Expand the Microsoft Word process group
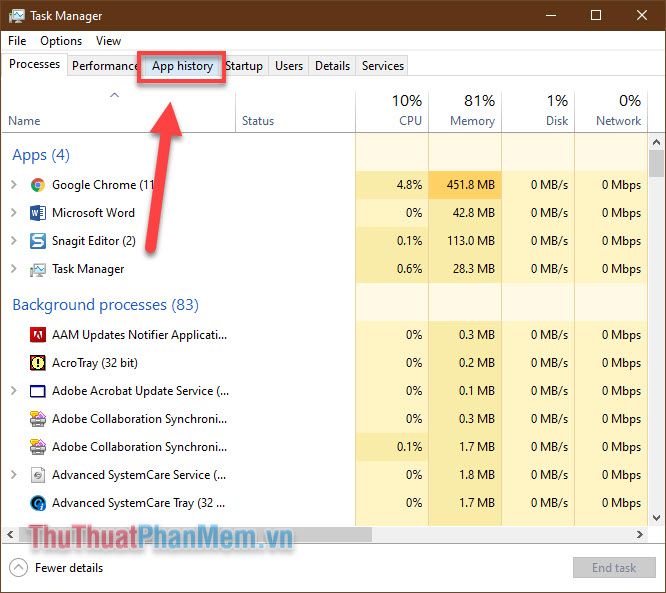Screen dimensions: 666x593 click(x=14, y=212)
